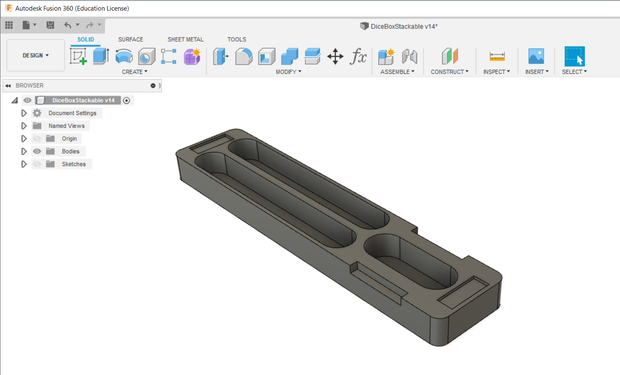
Task: Open the CONSTRUCT menu label
Action: 450,72
